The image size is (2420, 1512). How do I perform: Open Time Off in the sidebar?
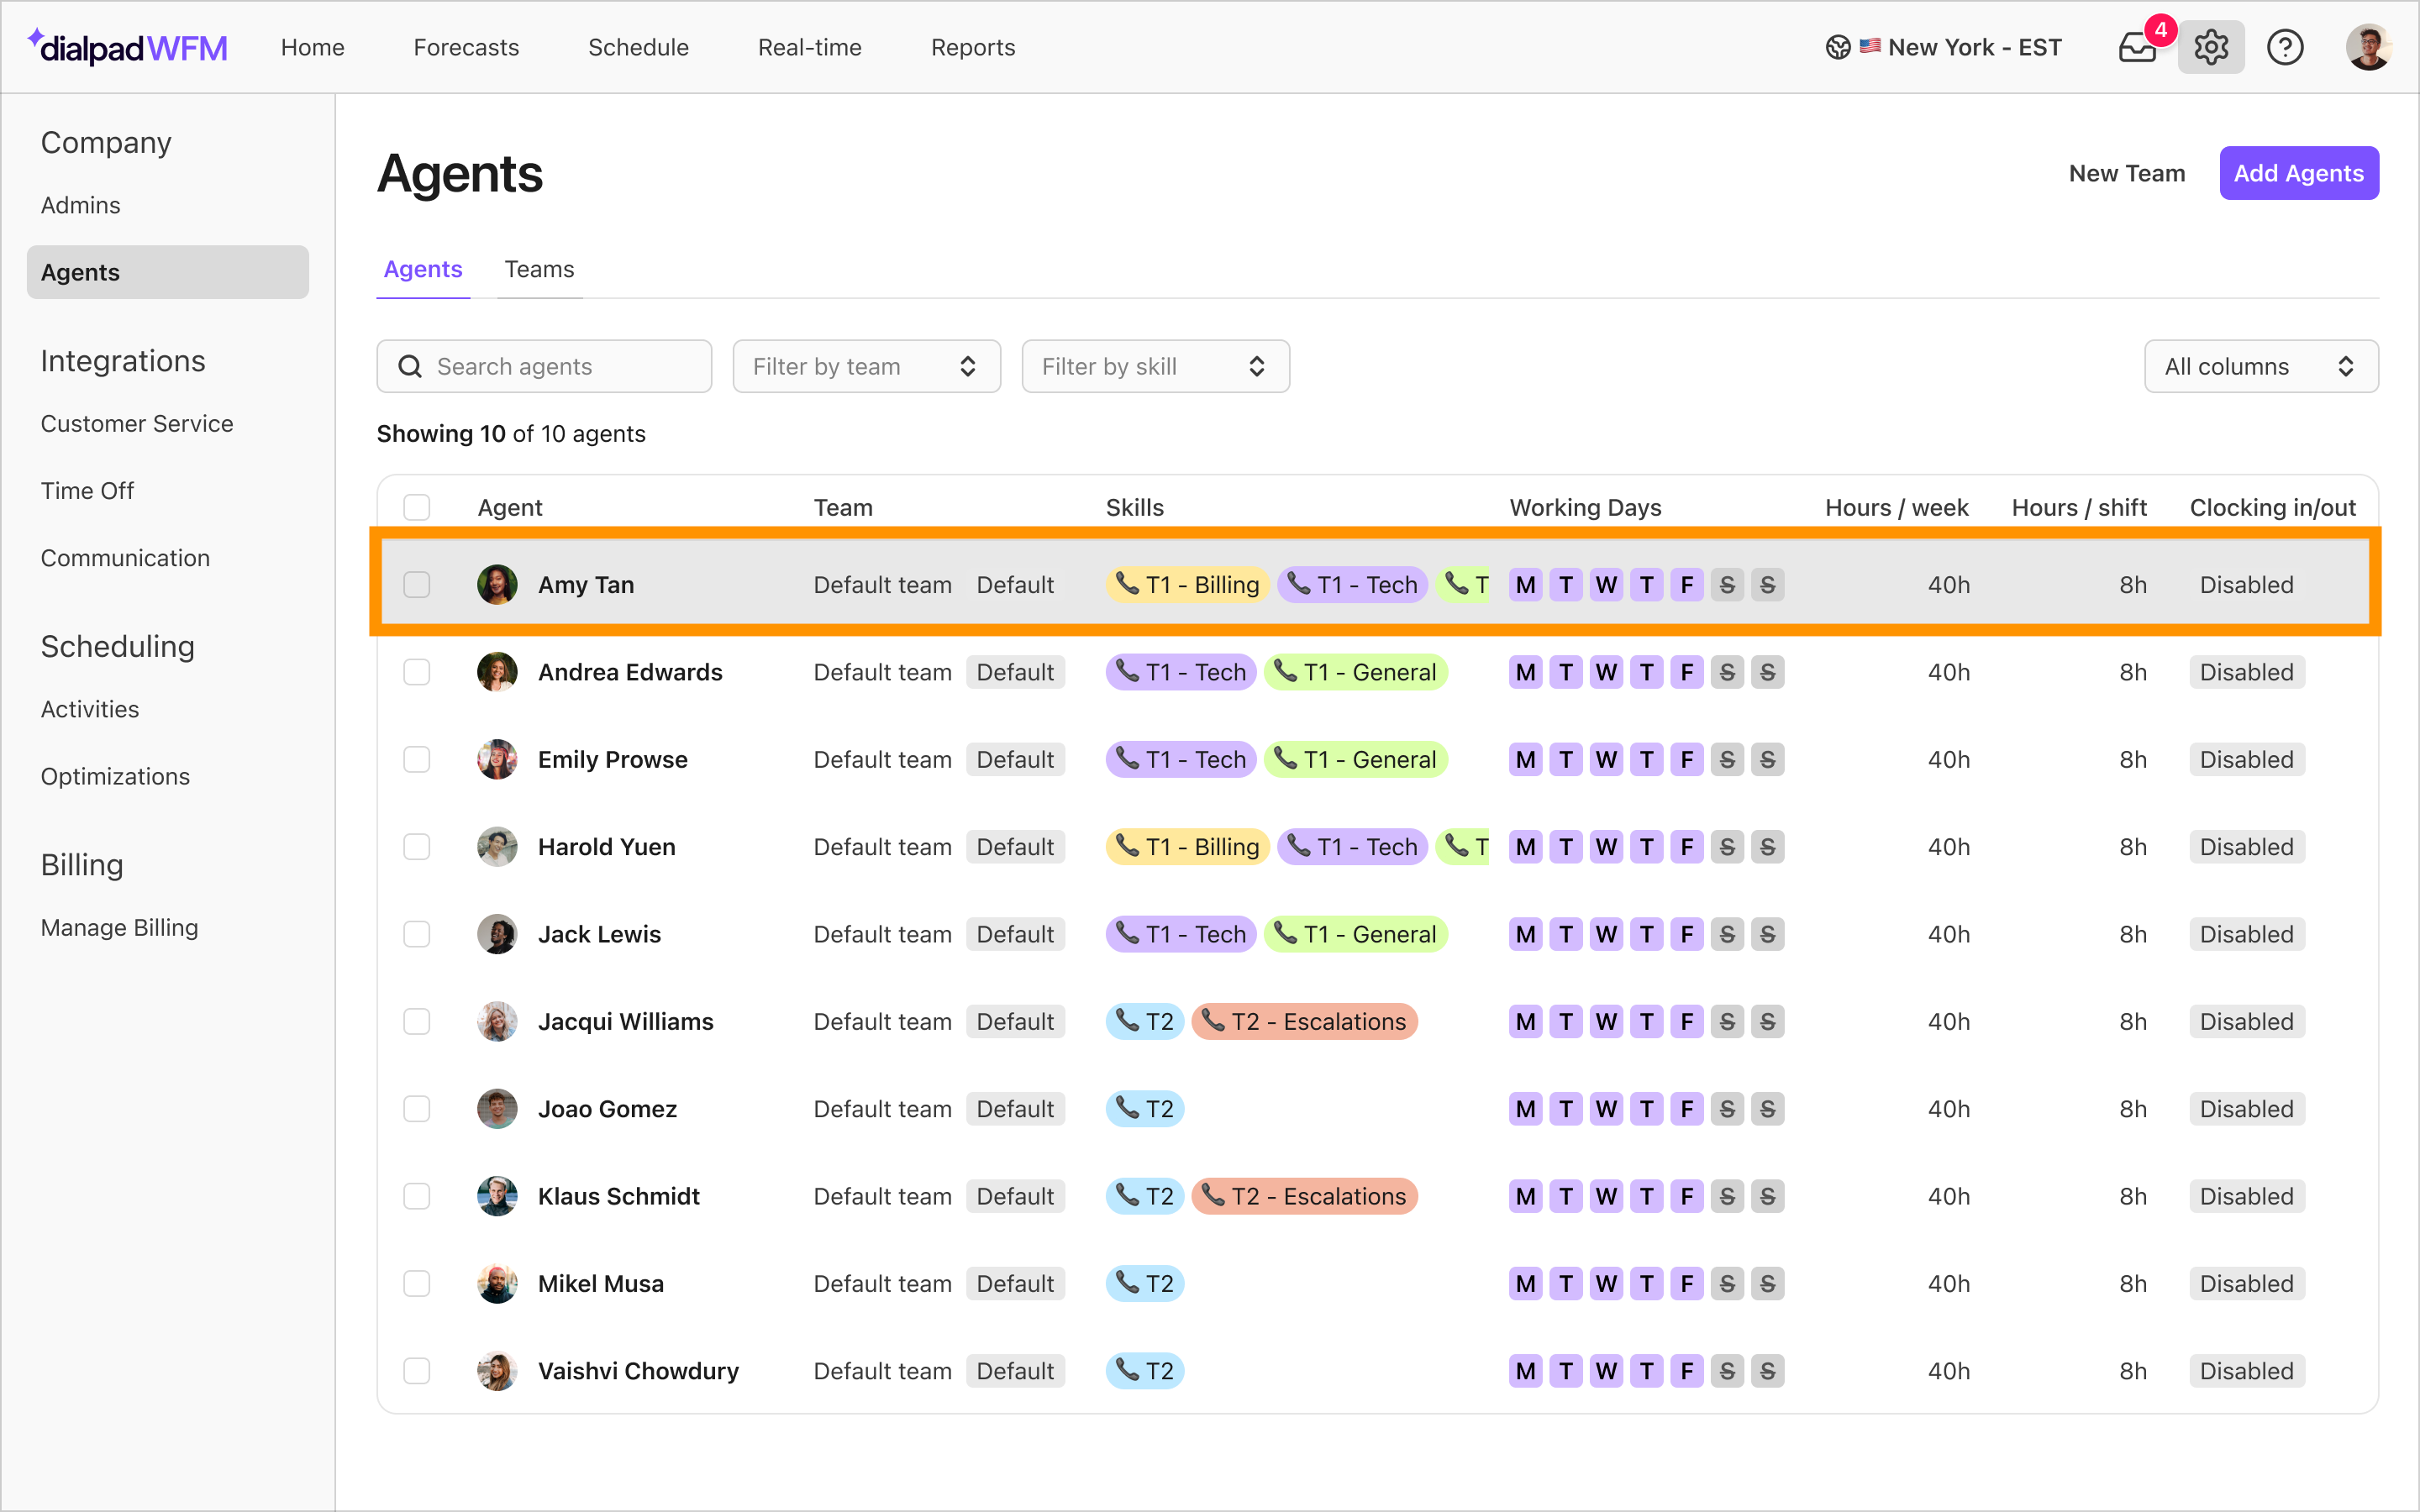(87, 490)
